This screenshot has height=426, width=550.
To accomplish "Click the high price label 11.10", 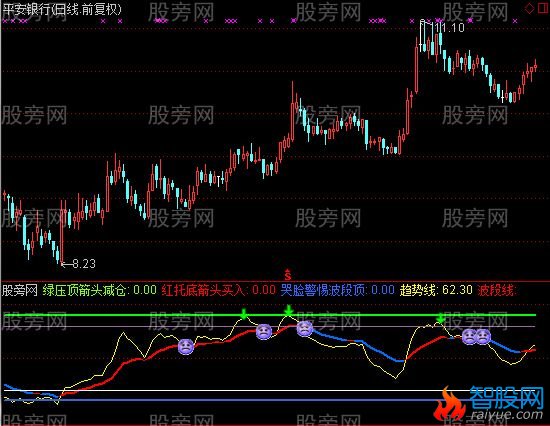I will pos(449,27).
